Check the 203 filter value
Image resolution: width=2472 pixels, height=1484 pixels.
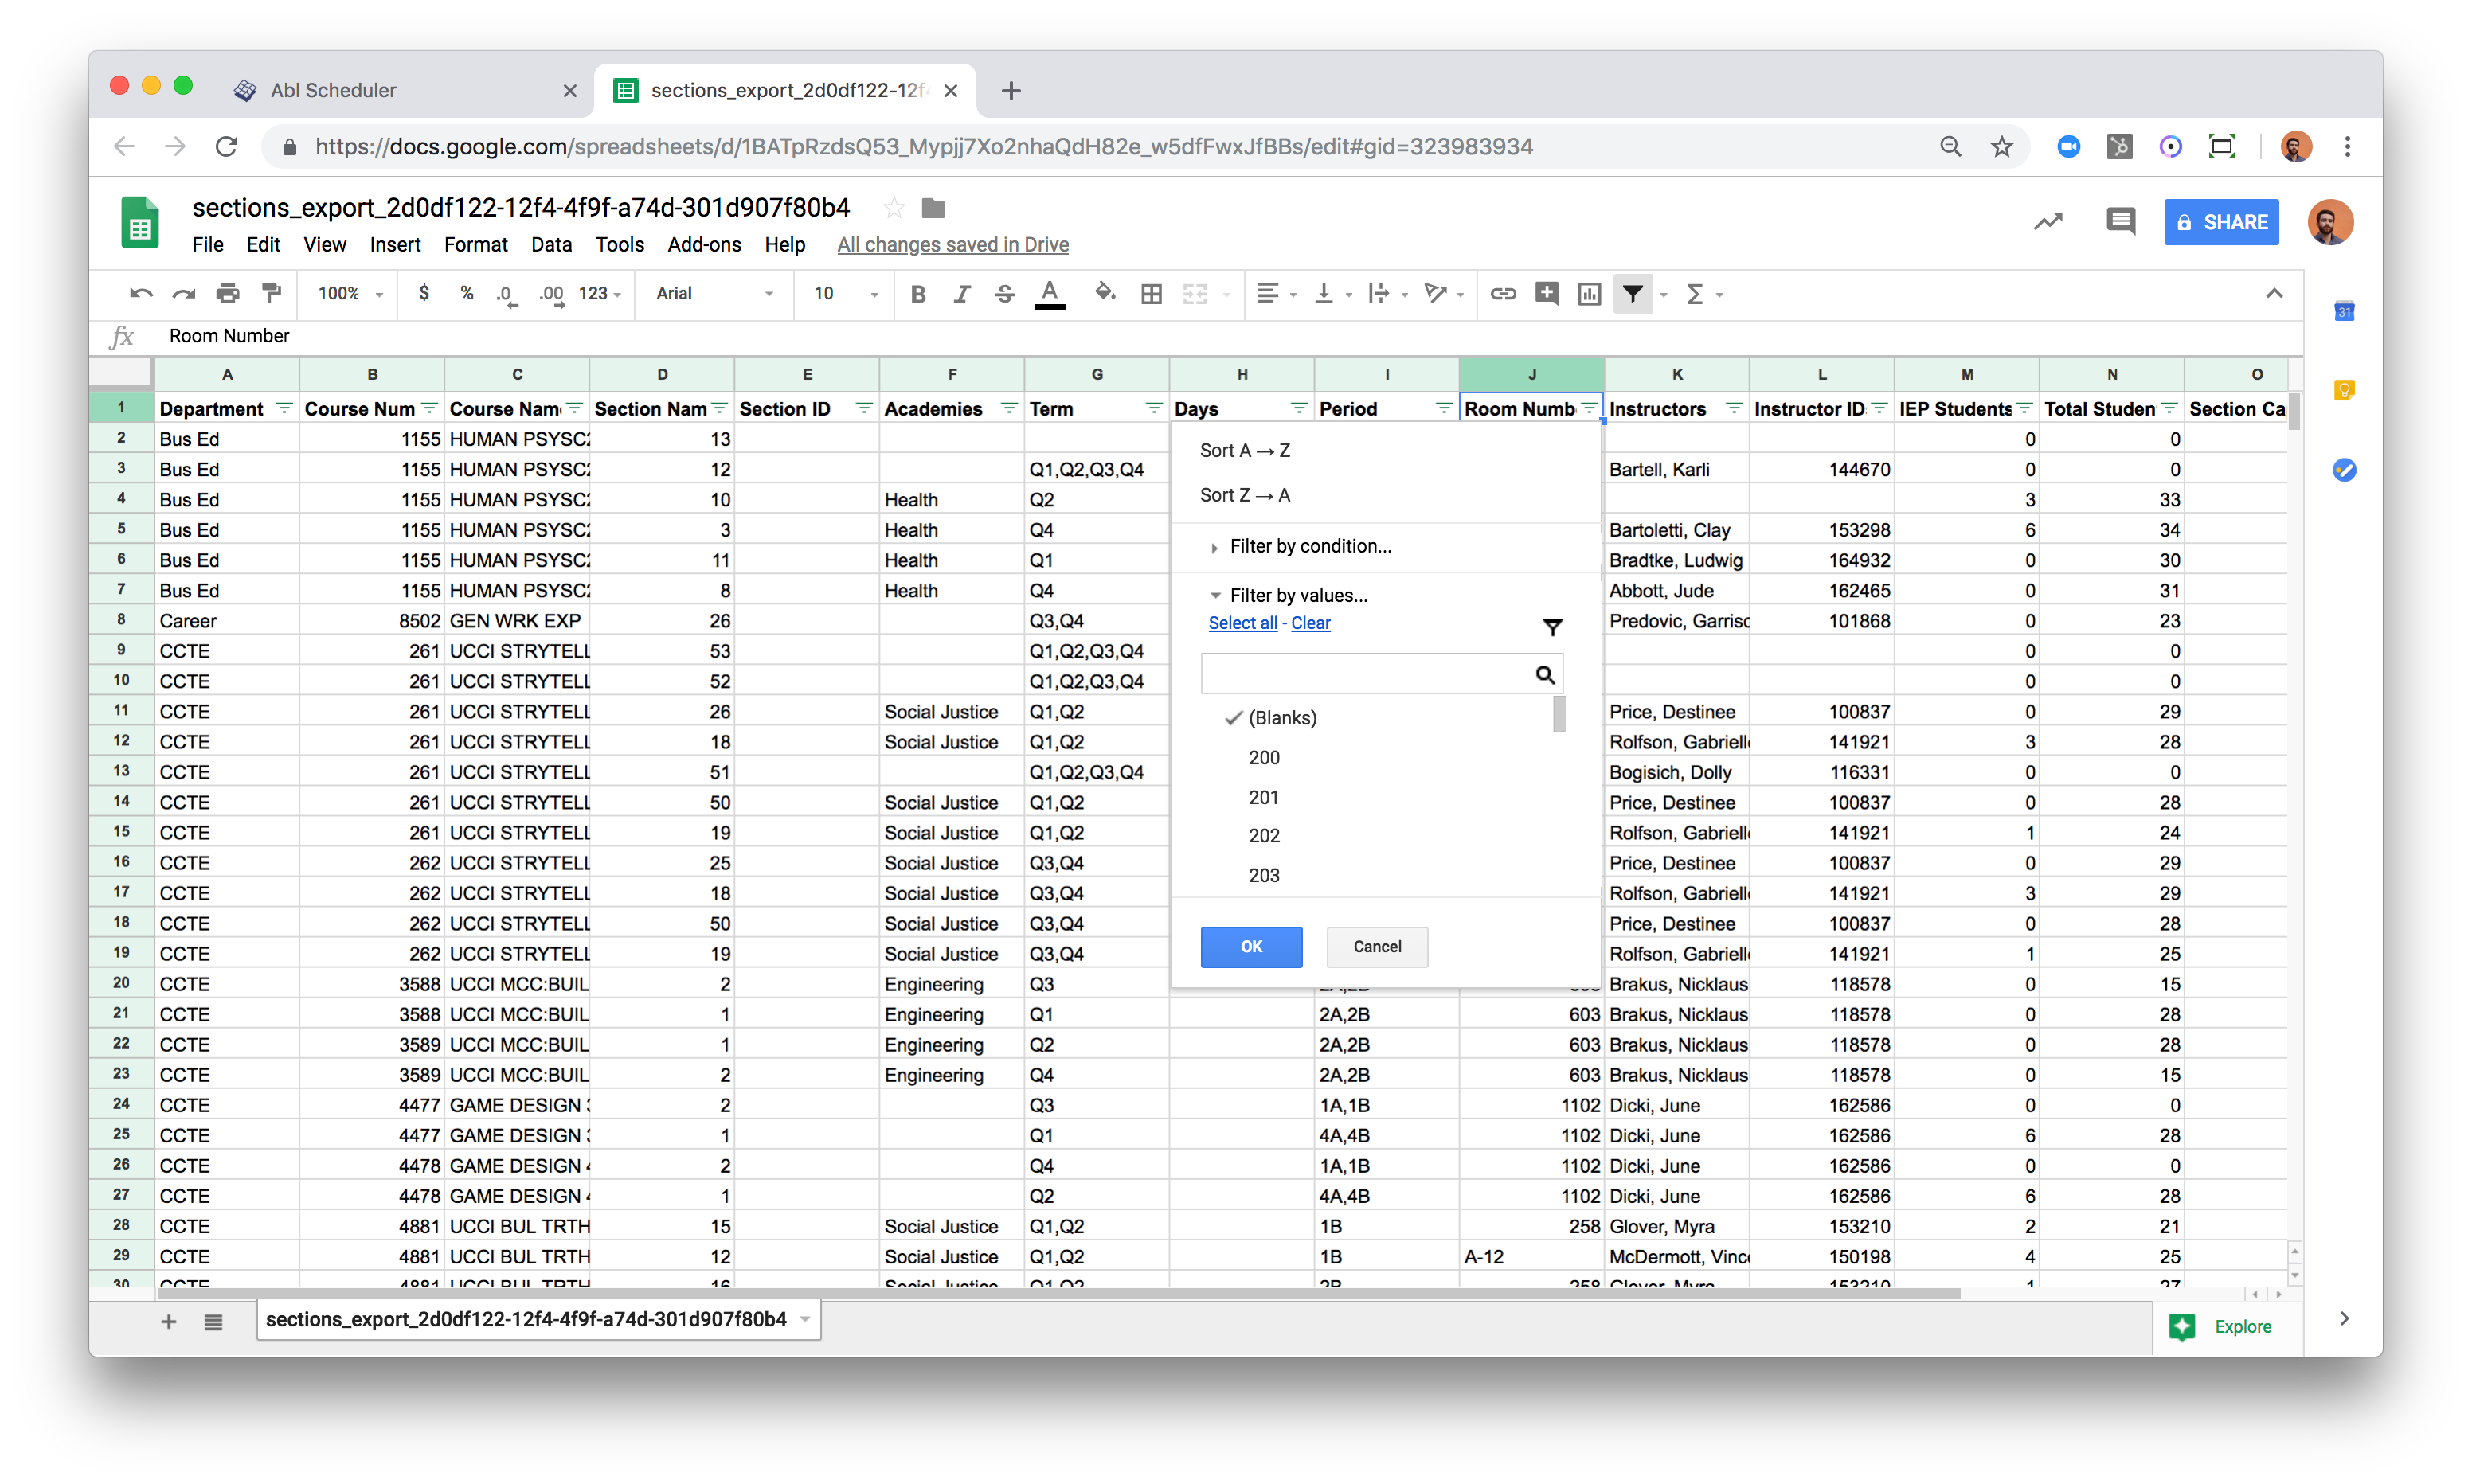[1264, 875]
